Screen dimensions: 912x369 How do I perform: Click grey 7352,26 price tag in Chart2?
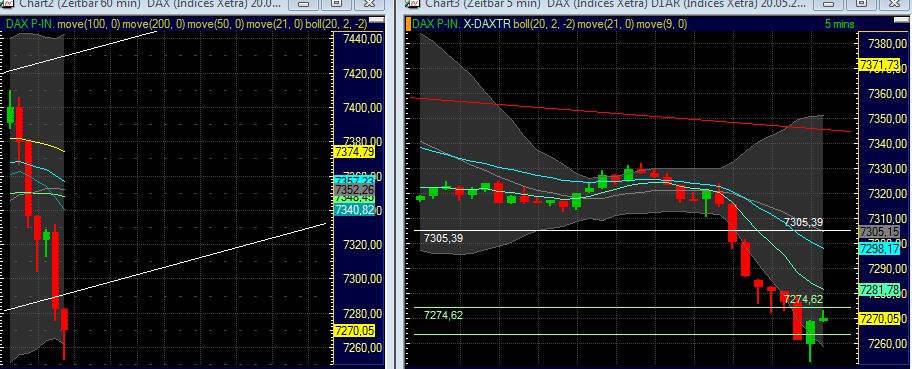point(354,190)
